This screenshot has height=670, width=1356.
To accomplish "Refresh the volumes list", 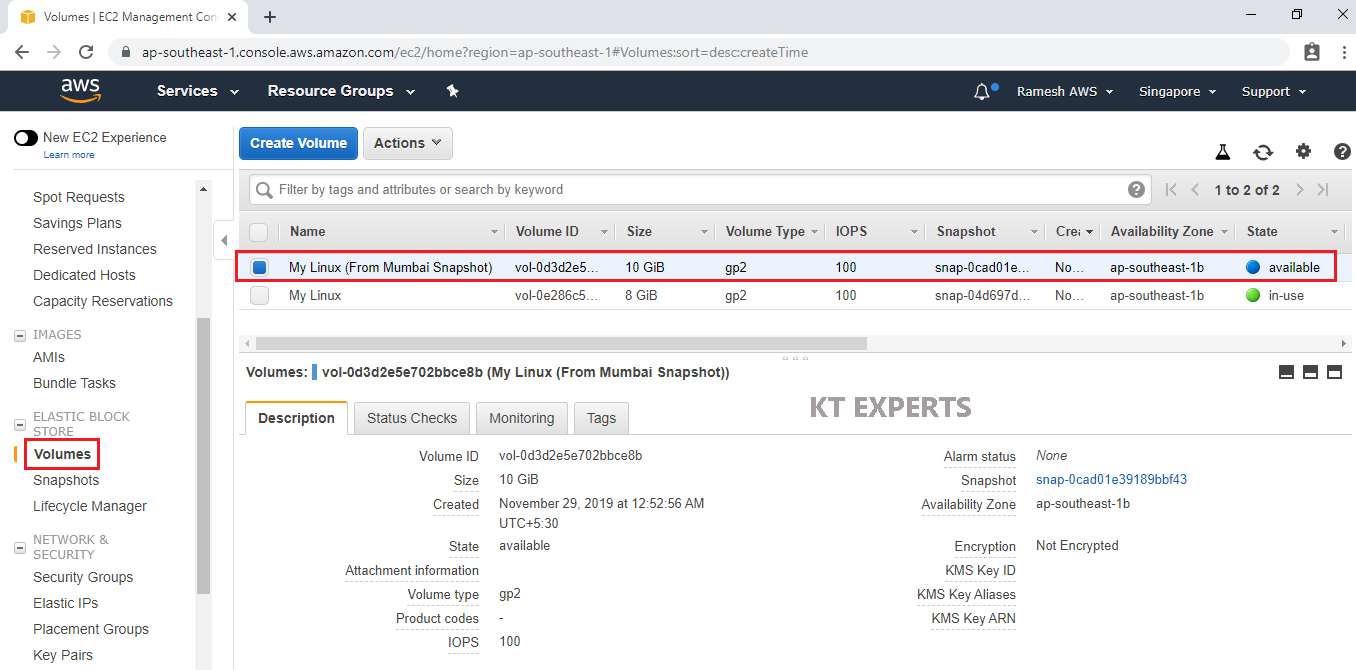I will click(1263, 152).
